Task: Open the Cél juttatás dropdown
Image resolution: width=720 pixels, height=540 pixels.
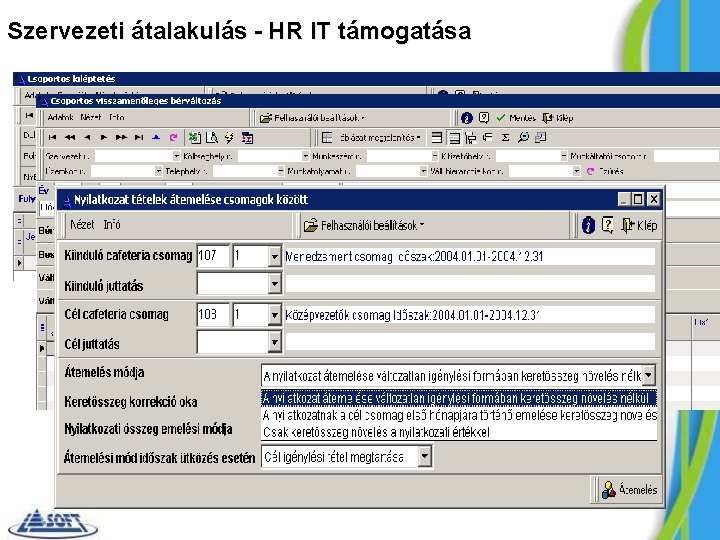Action: pyautogui.click(x=275, y=342)
